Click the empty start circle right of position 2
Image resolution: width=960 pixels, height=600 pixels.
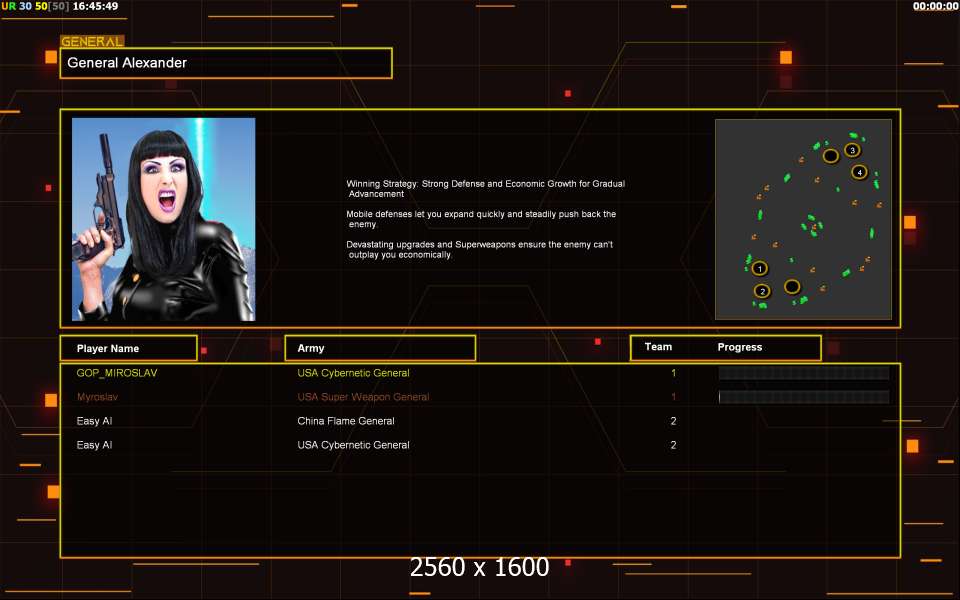point(792,287)
